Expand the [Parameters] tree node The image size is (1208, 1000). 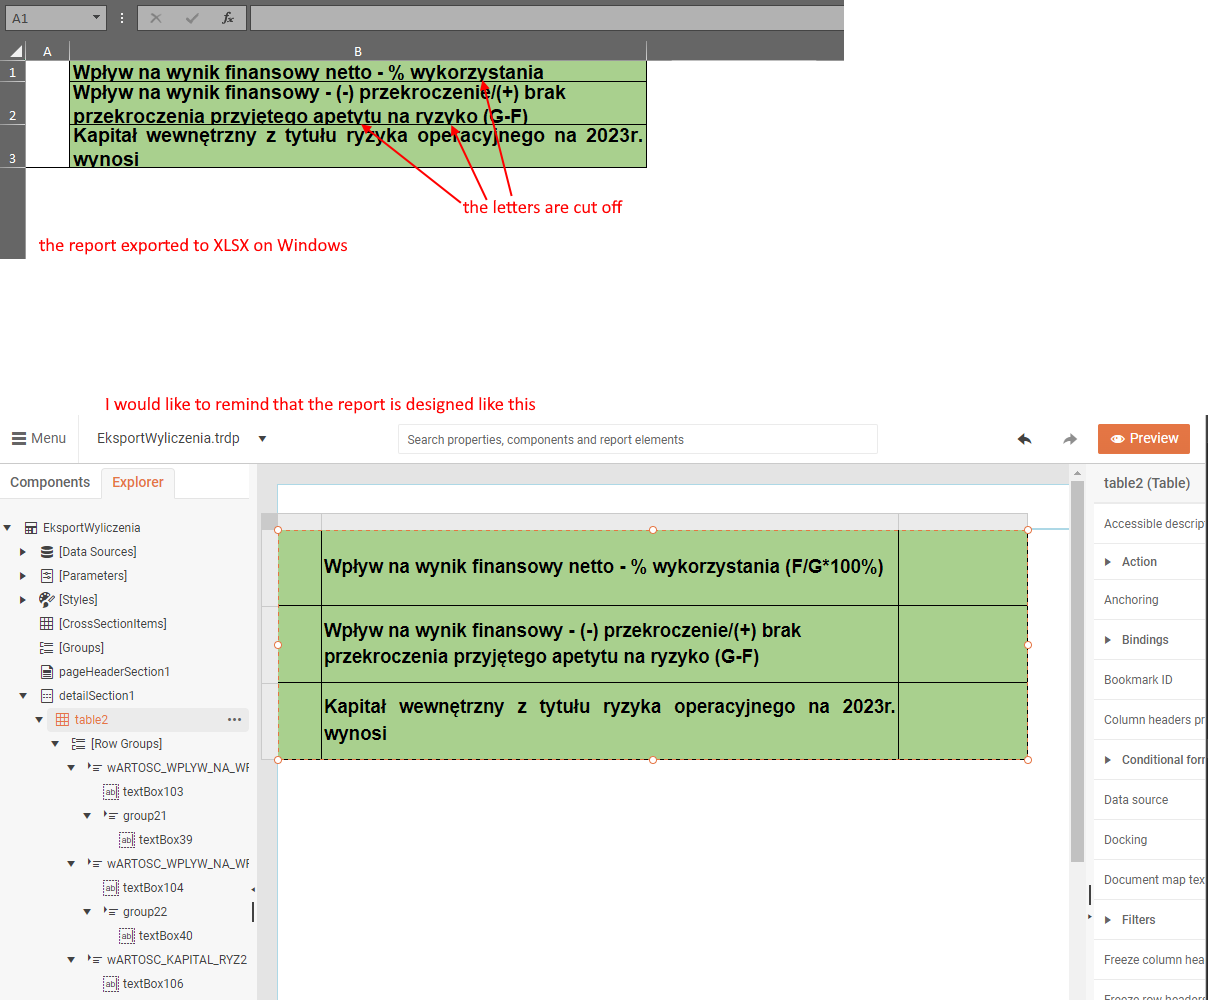pos(23,576)
